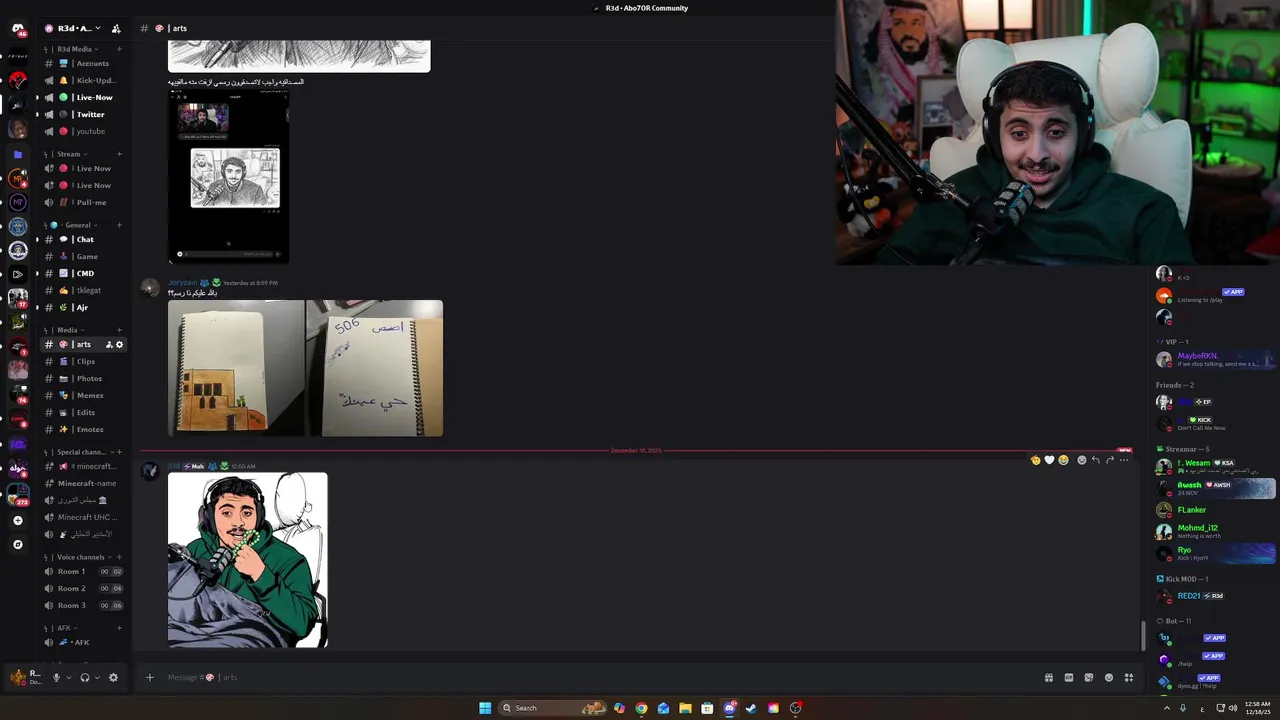This screenshot has height=720, width=1280.
Task: Open the Live-Now announcement channel
Action: (x=84, y=97)
